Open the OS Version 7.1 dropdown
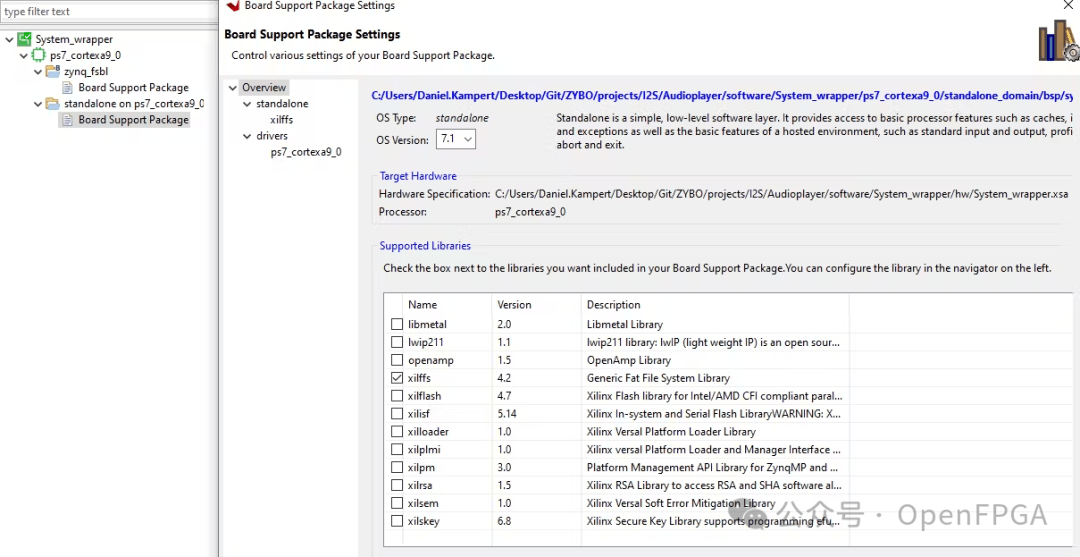1080x557 pixels. click(456, 139)
